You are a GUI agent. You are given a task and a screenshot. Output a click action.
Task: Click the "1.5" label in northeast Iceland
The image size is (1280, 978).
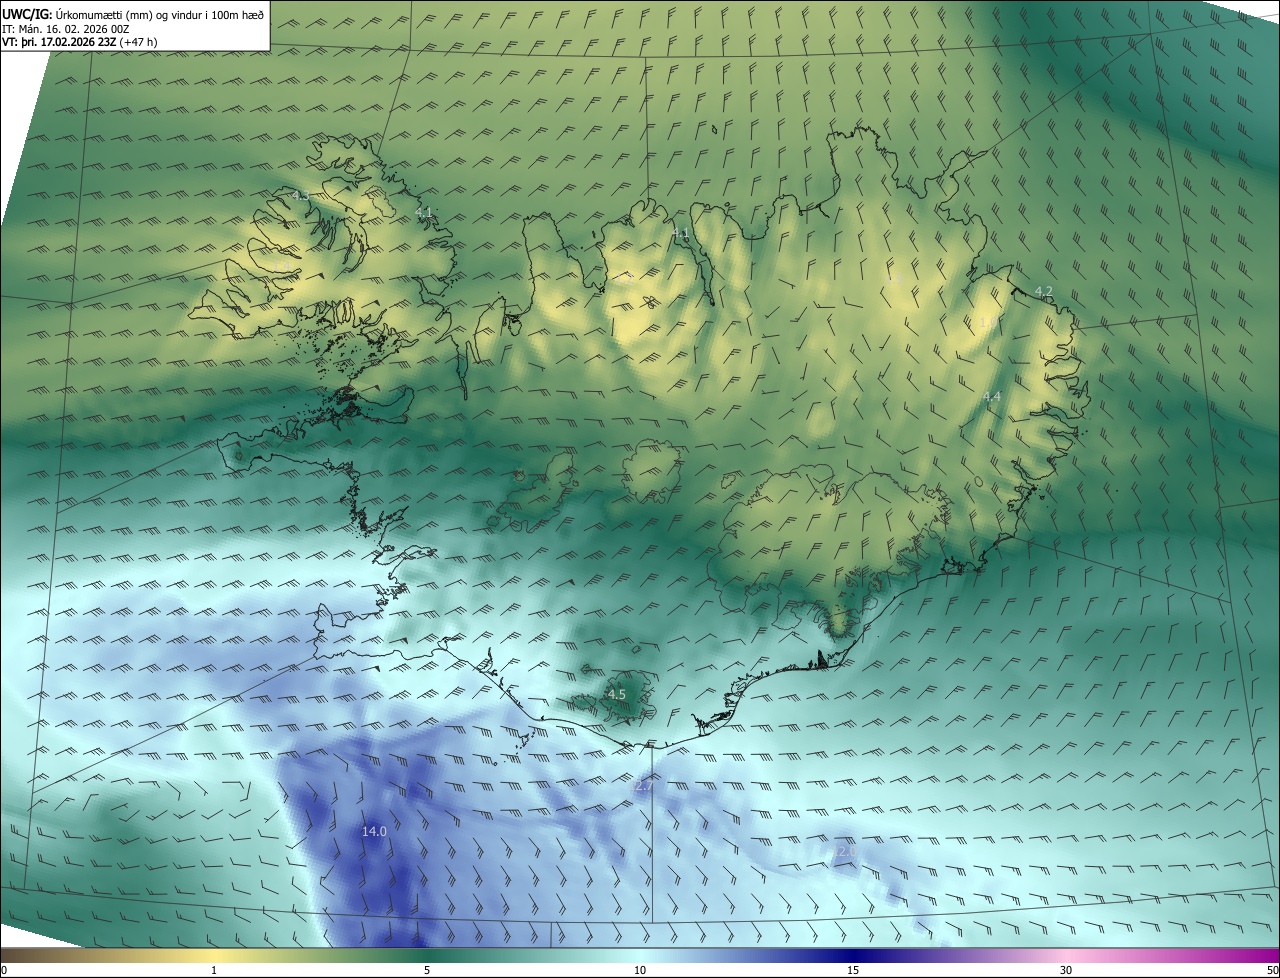point(895,280)
